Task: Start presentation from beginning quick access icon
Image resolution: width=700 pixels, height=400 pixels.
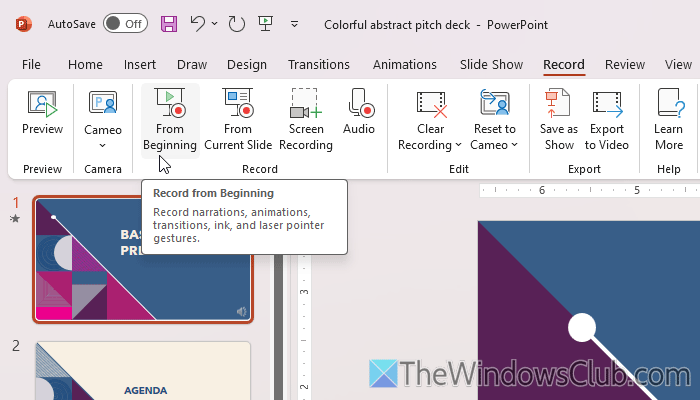Action: [266, 23]
